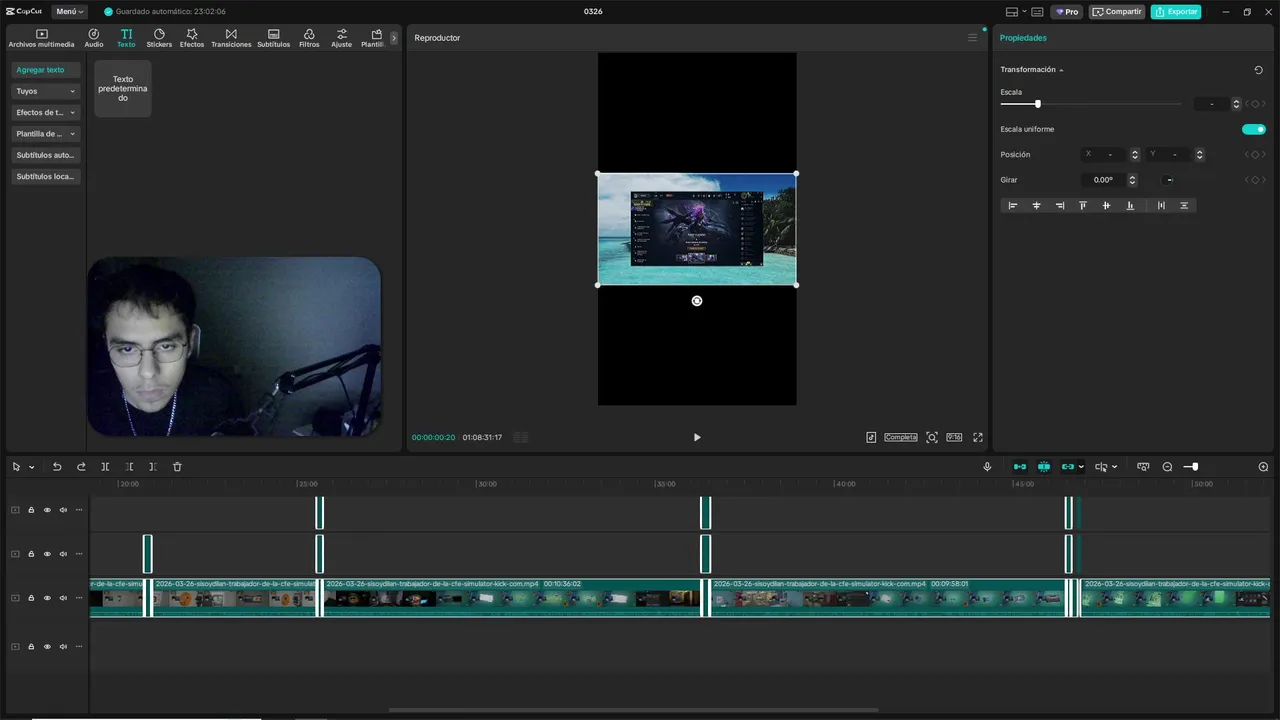The height and width of the screenshot is (720, 1280).
Task: Click the Exportar button
Action: pyautogui.click(x=1176, y=12)
